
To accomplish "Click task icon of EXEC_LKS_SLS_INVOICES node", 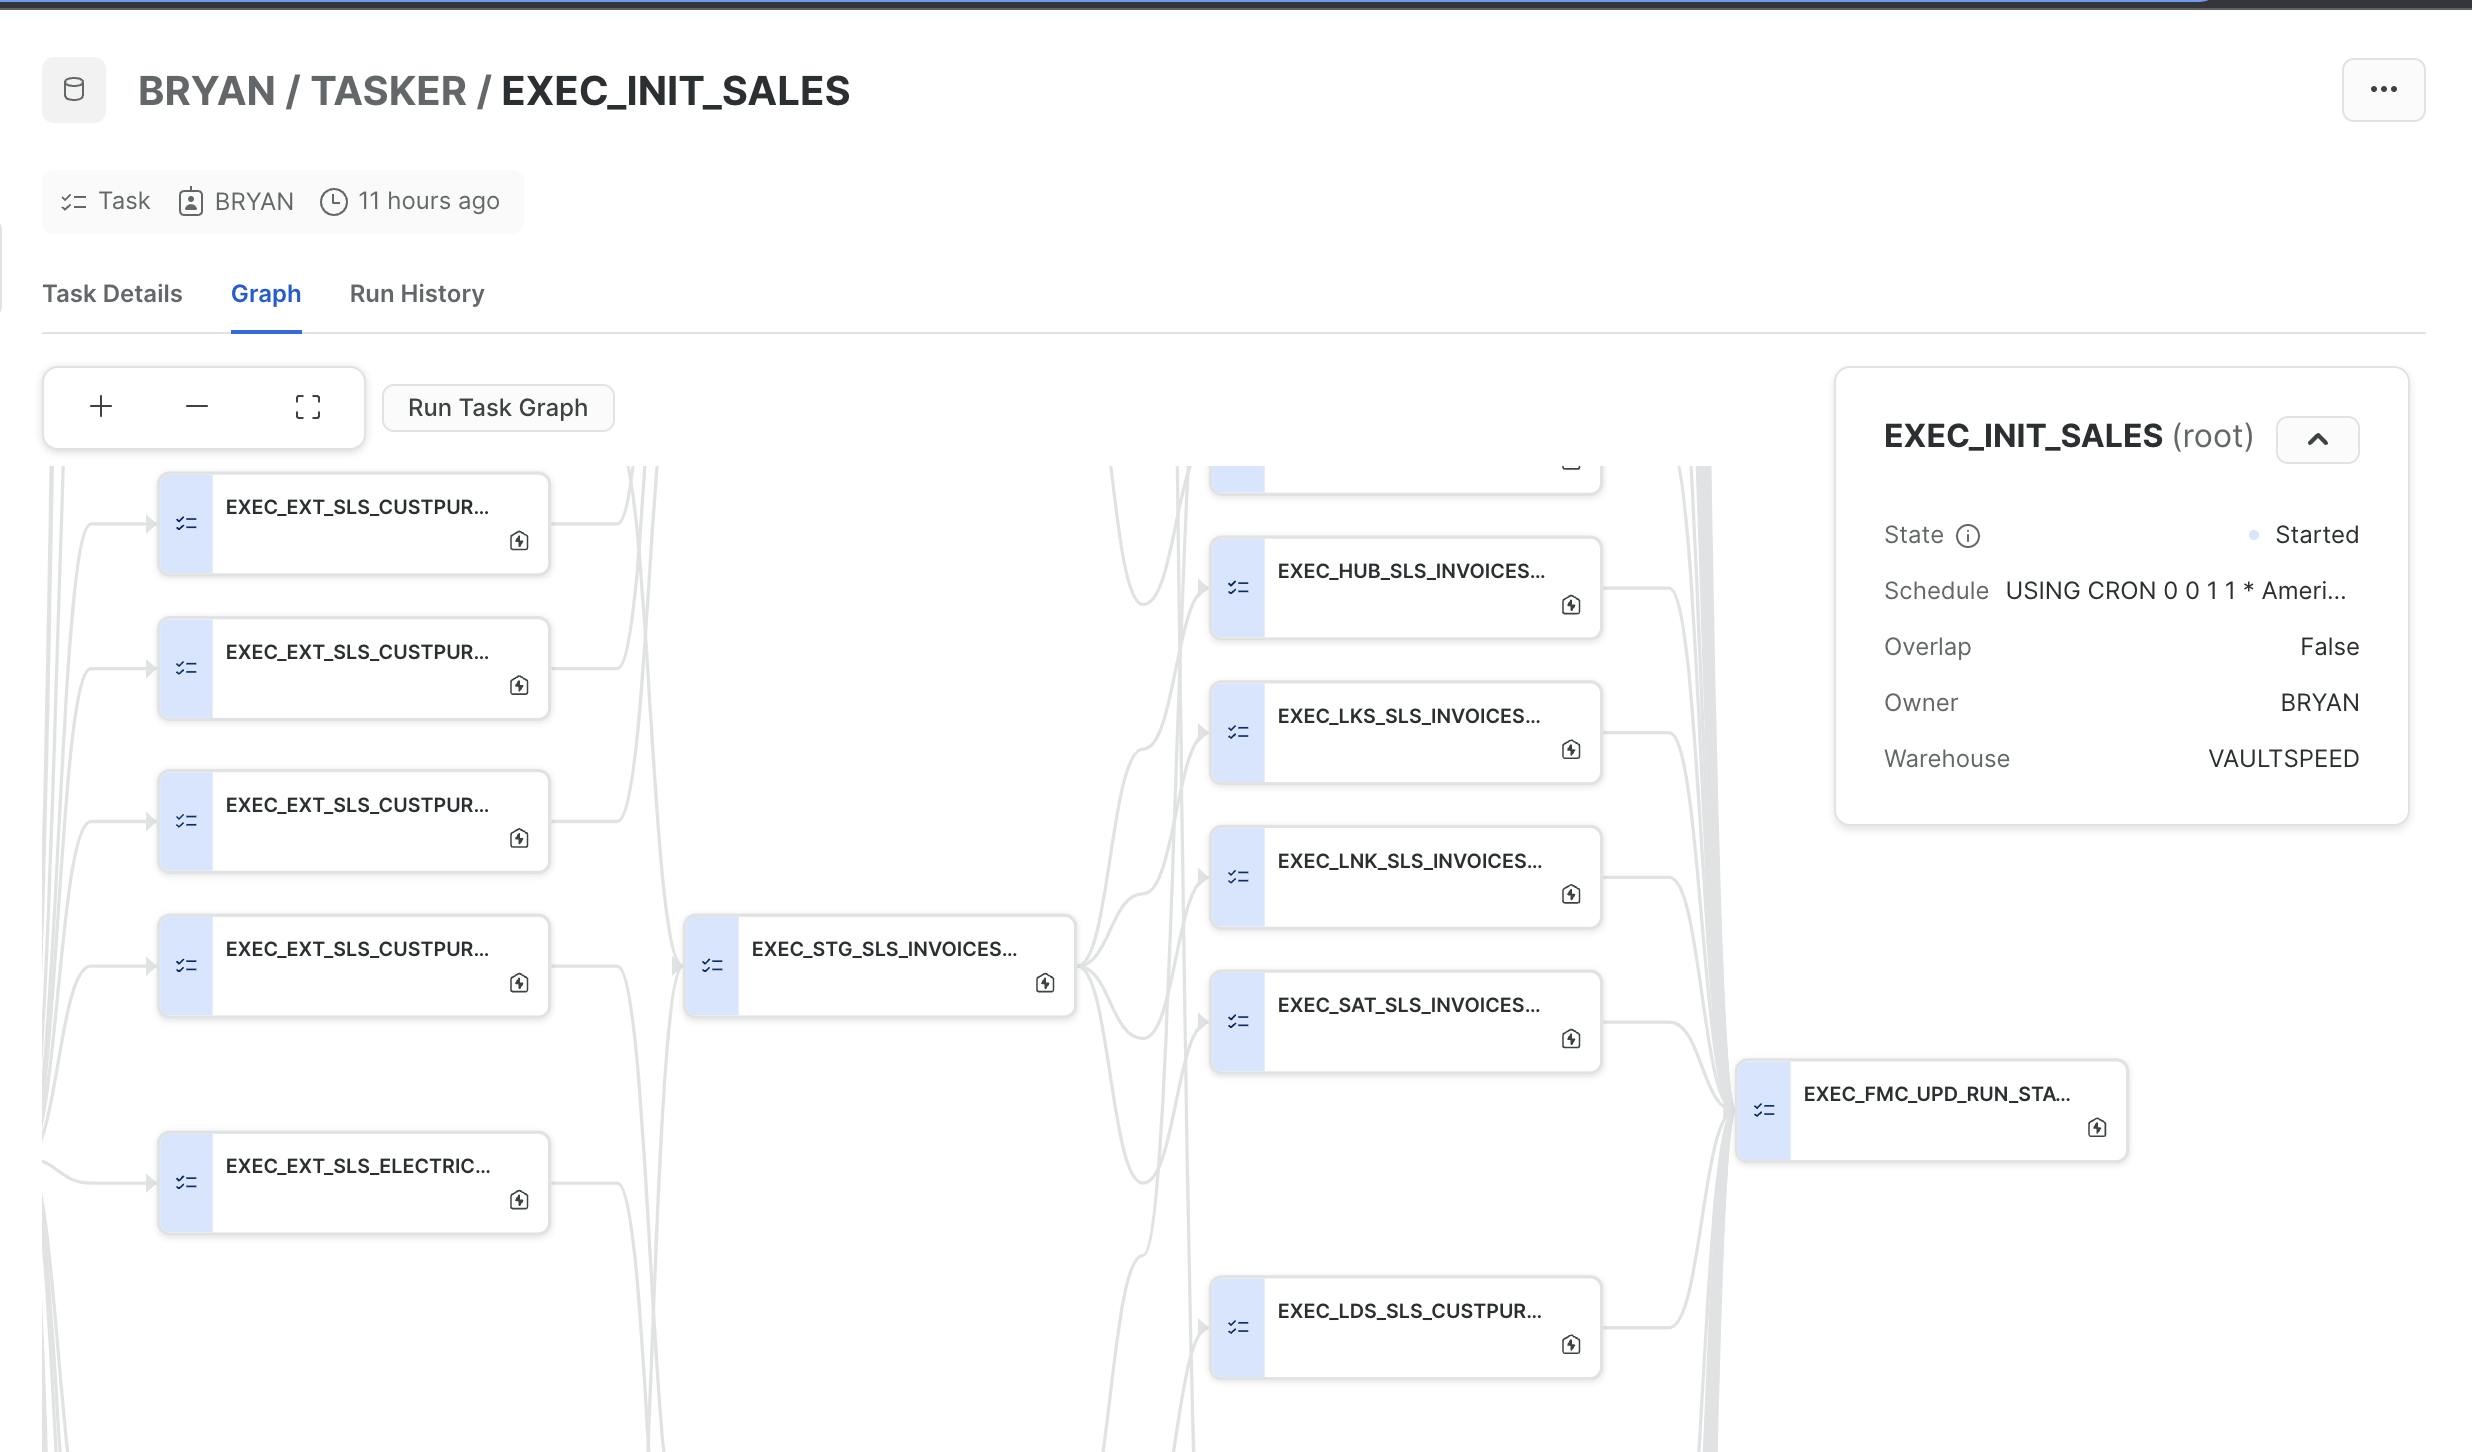I will click(x=1238, y=732).
